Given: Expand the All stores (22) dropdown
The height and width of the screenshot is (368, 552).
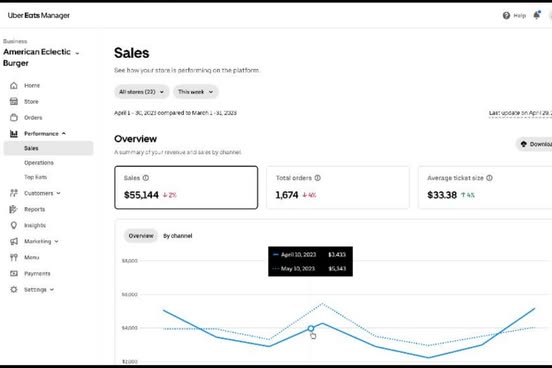Looking at the screenshot, I should coord(142,92).
